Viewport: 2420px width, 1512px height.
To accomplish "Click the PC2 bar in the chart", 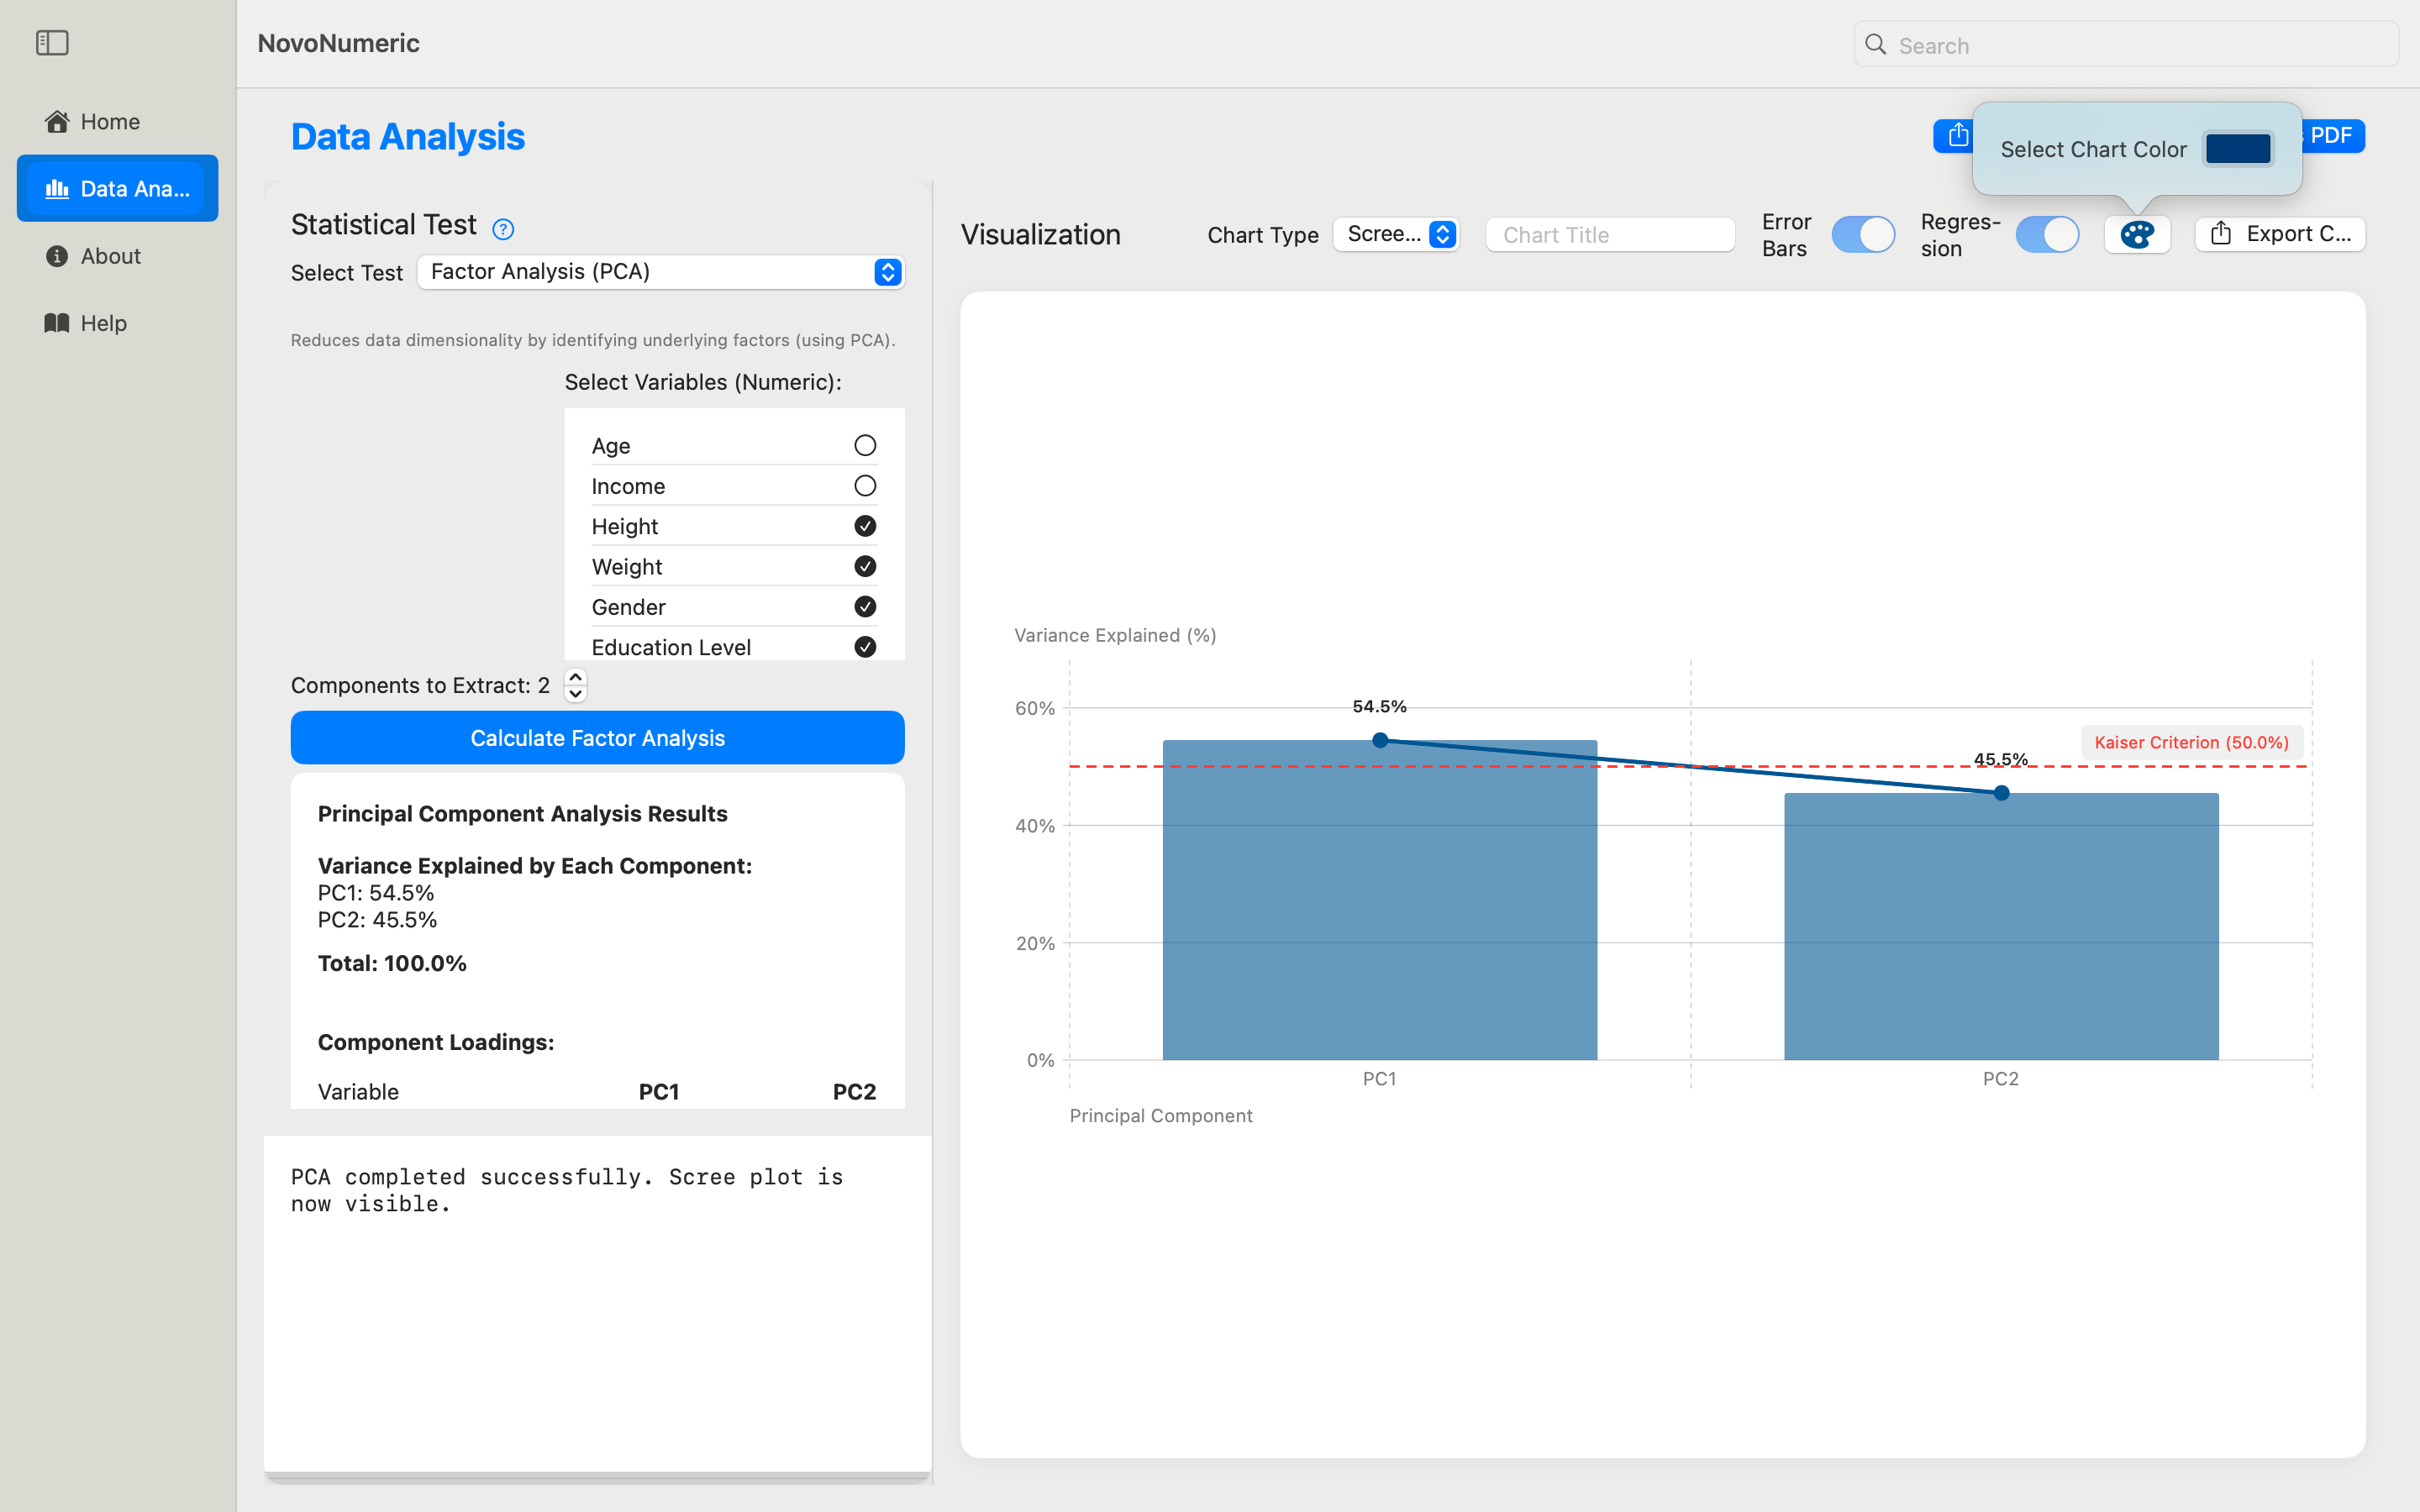I will 2001,926.
